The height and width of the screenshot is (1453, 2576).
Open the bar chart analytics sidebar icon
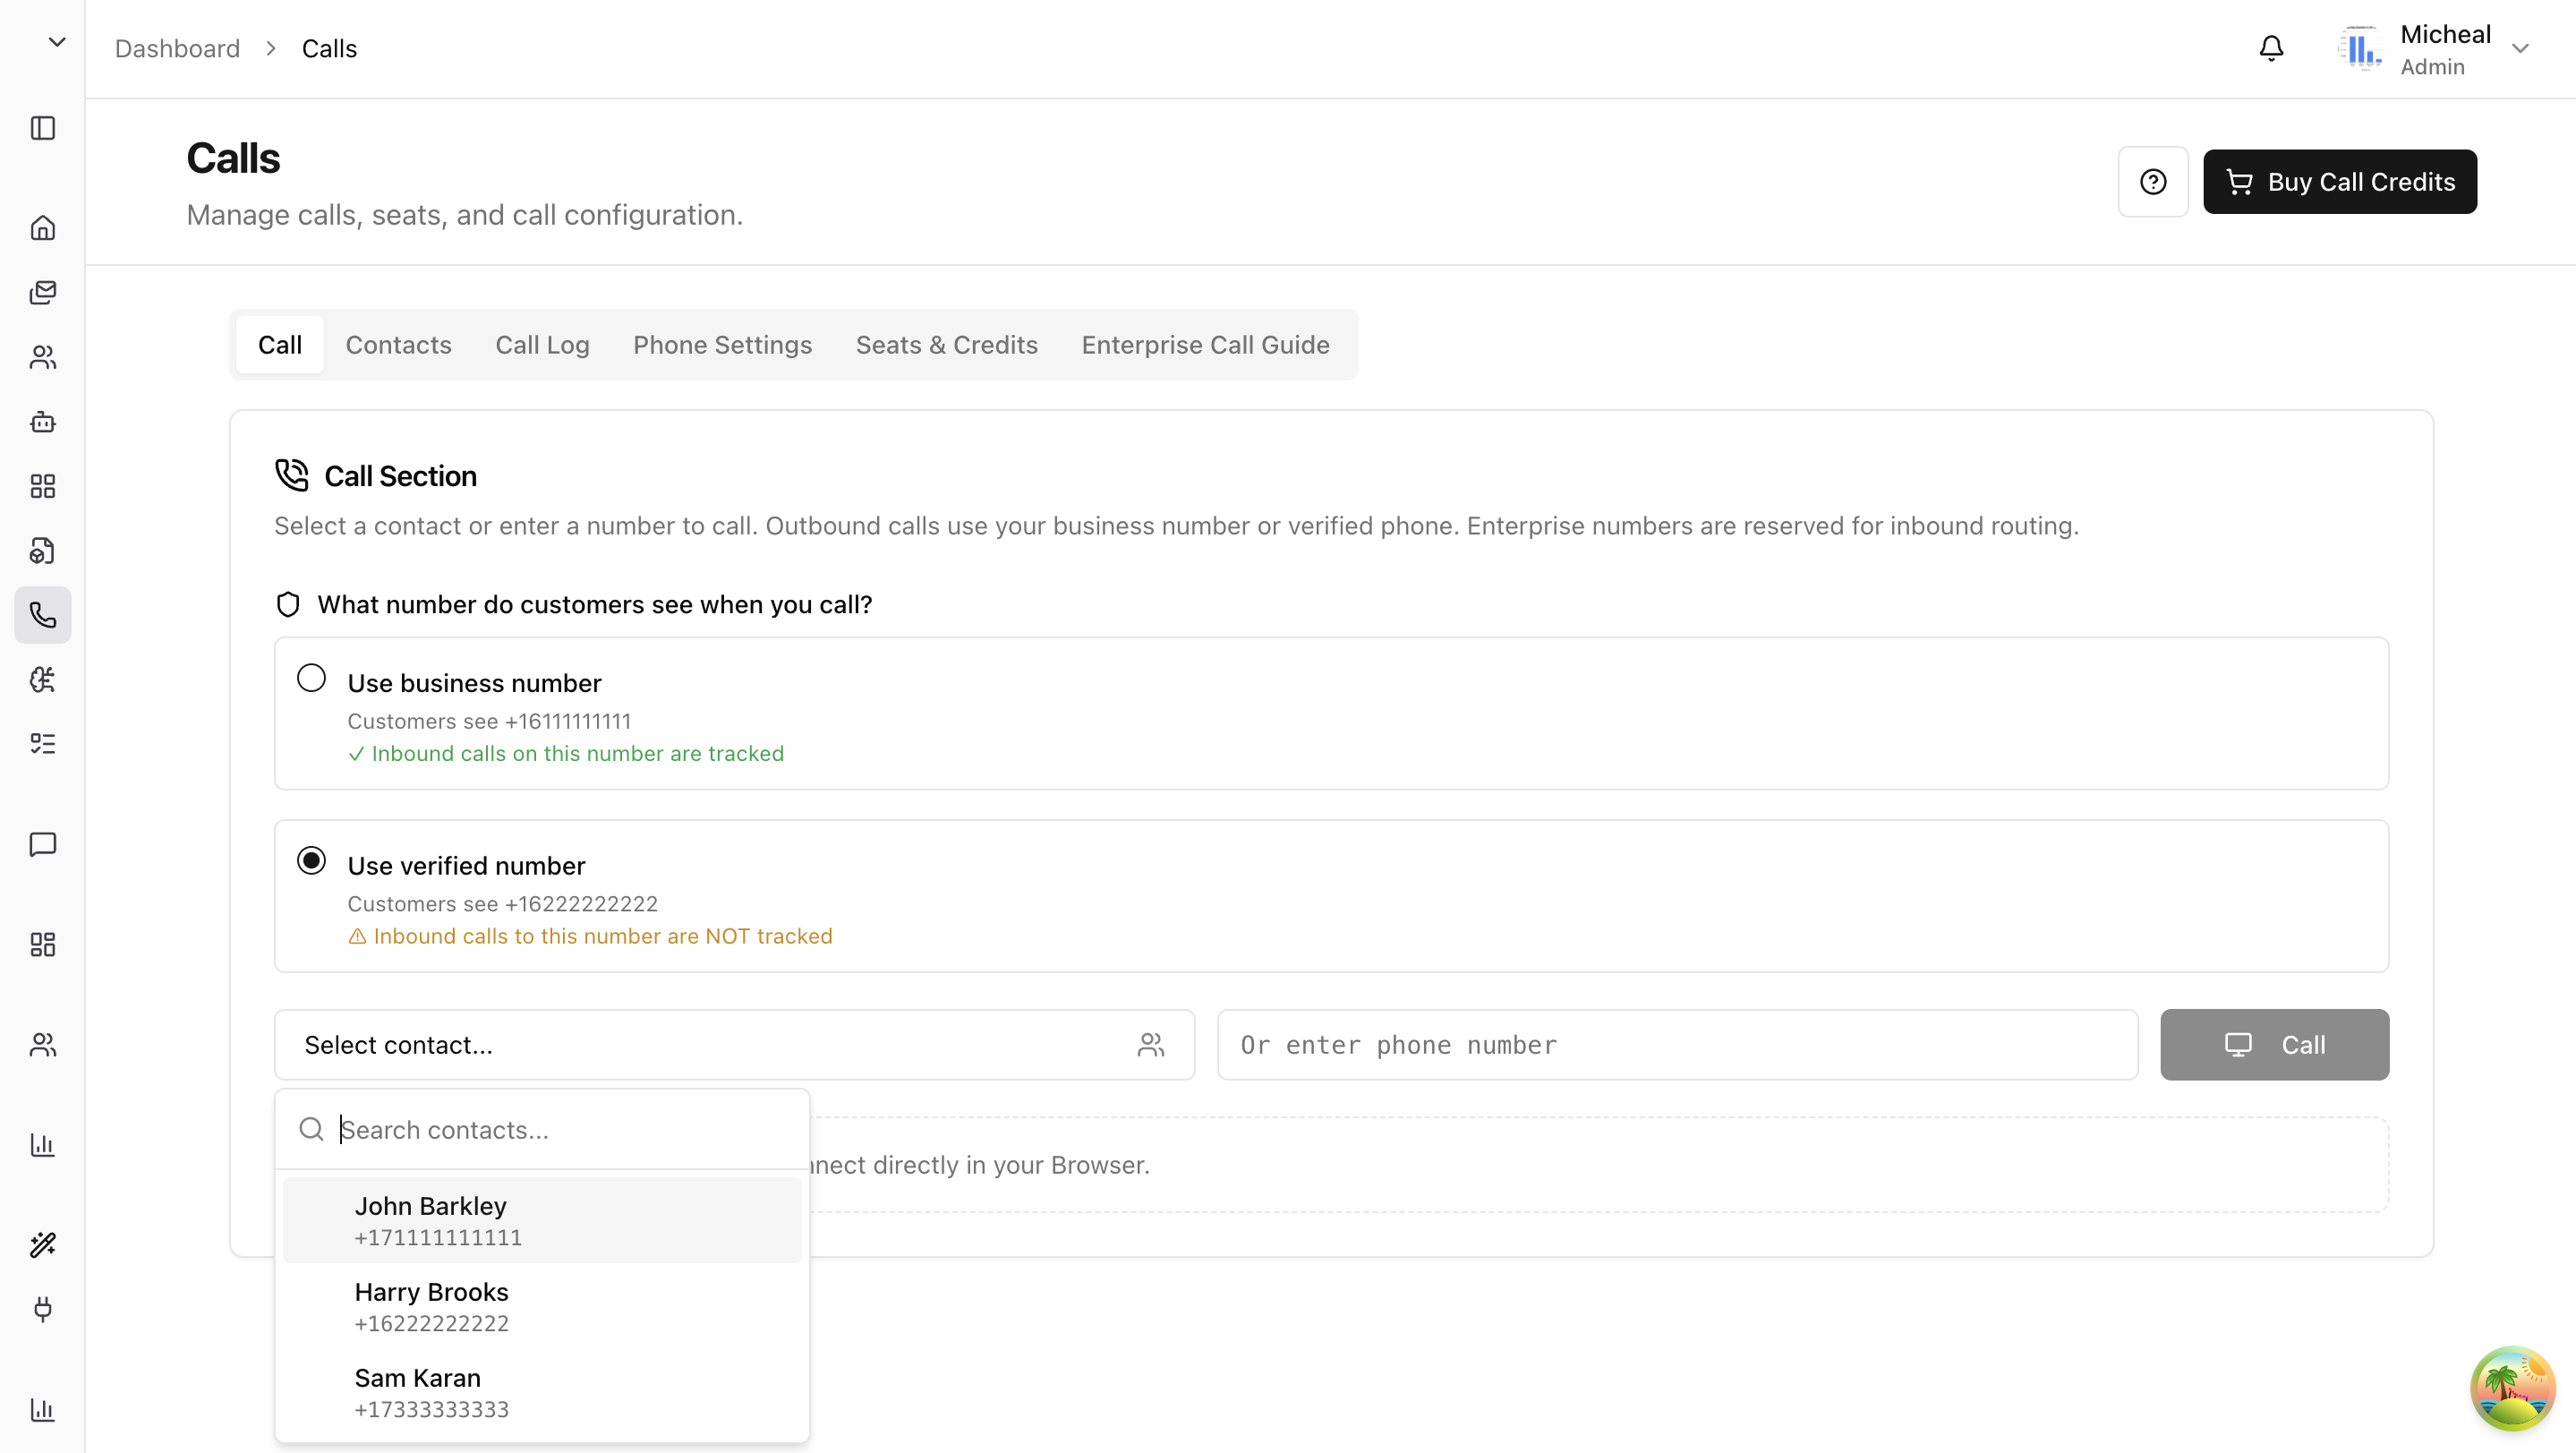43,1145
